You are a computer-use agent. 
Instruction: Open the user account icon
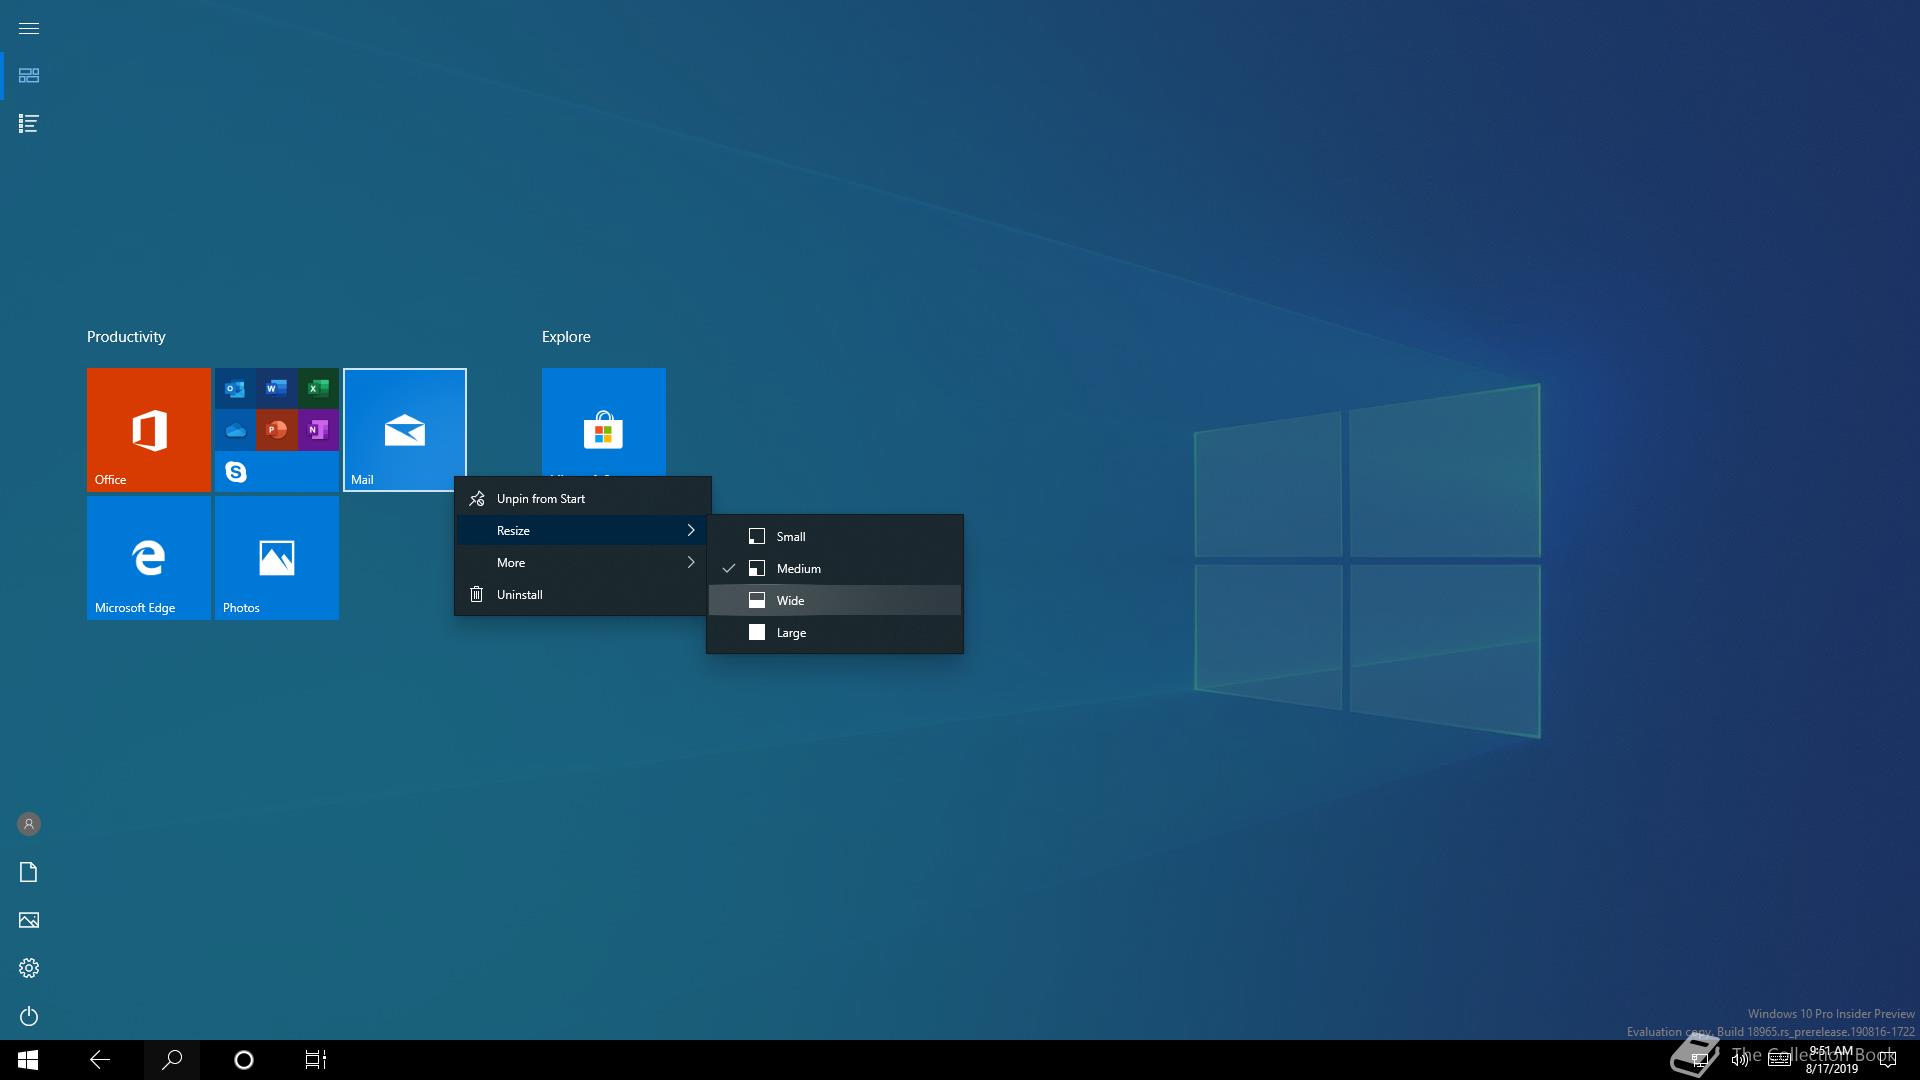click(29, 824)
